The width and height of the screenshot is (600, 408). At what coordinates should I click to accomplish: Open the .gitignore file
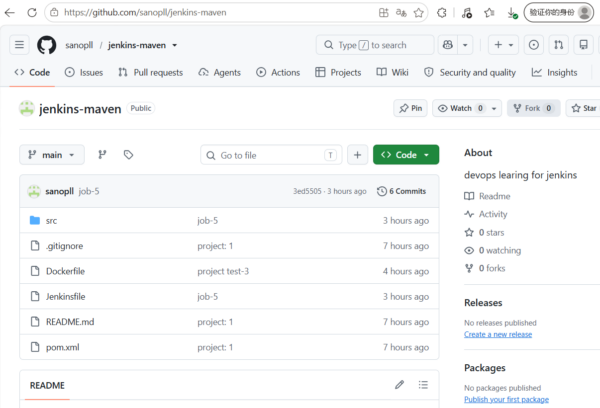[64, 246]
